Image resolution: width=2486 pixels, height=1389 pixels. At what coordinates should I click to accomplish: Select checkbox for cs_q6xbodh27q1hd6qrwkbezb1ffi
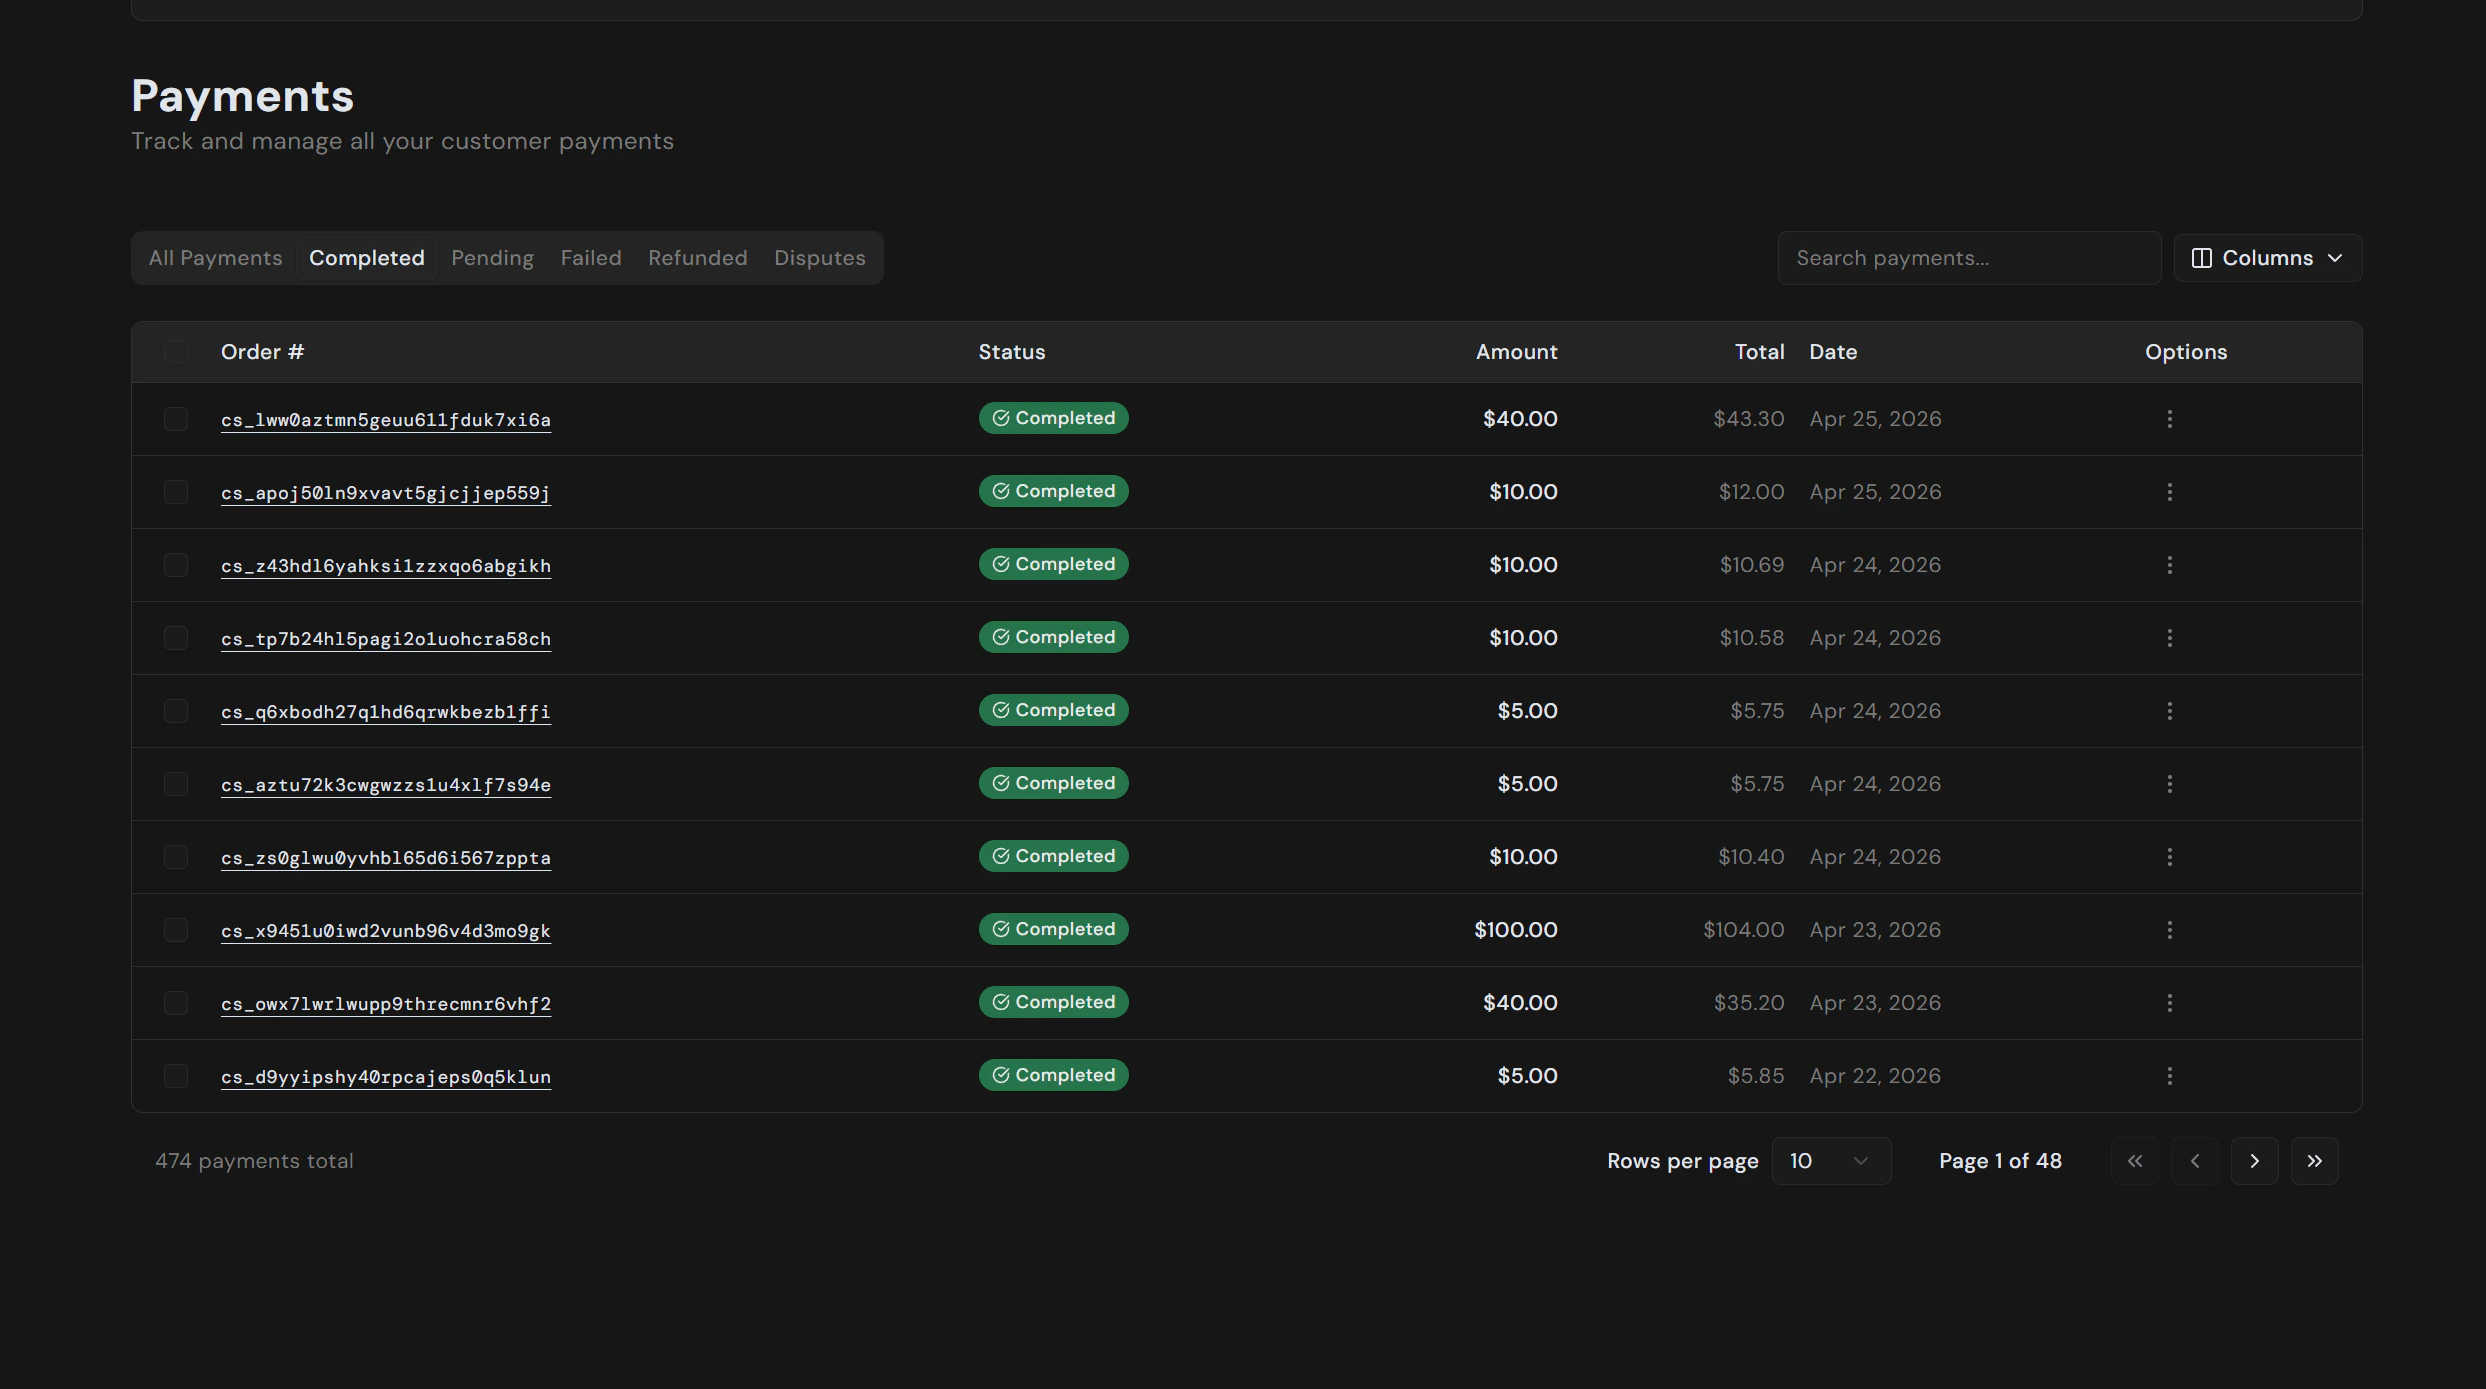pyautogui.click(x=176, y=711)
